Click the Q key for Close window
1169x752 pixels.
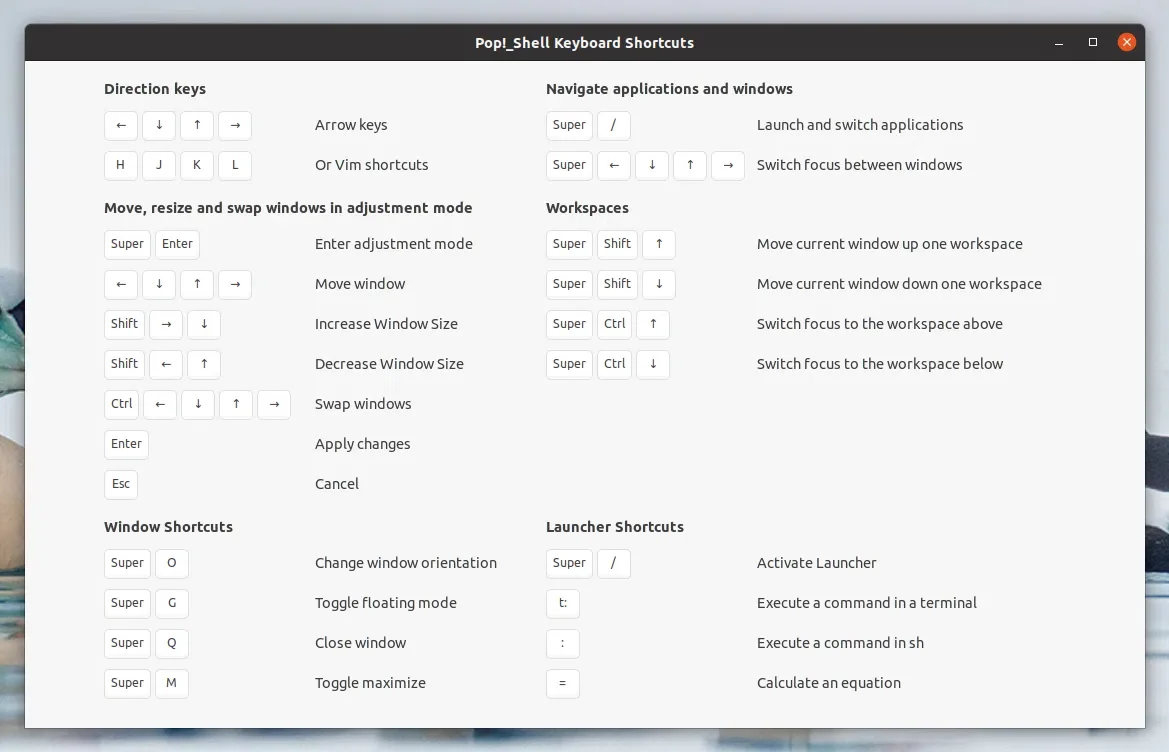tap(171, 643)
